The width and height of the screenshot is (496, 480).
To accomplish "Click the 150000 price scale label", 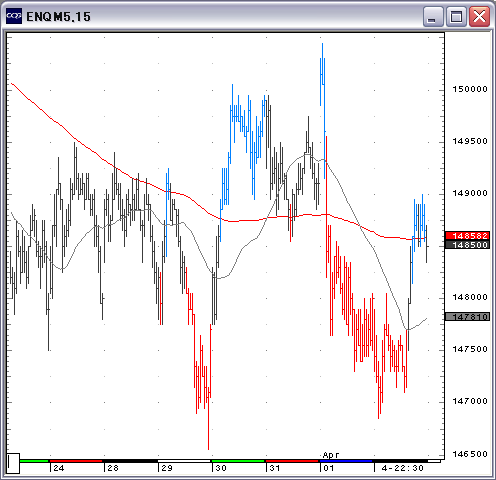I will pos(470,89).
